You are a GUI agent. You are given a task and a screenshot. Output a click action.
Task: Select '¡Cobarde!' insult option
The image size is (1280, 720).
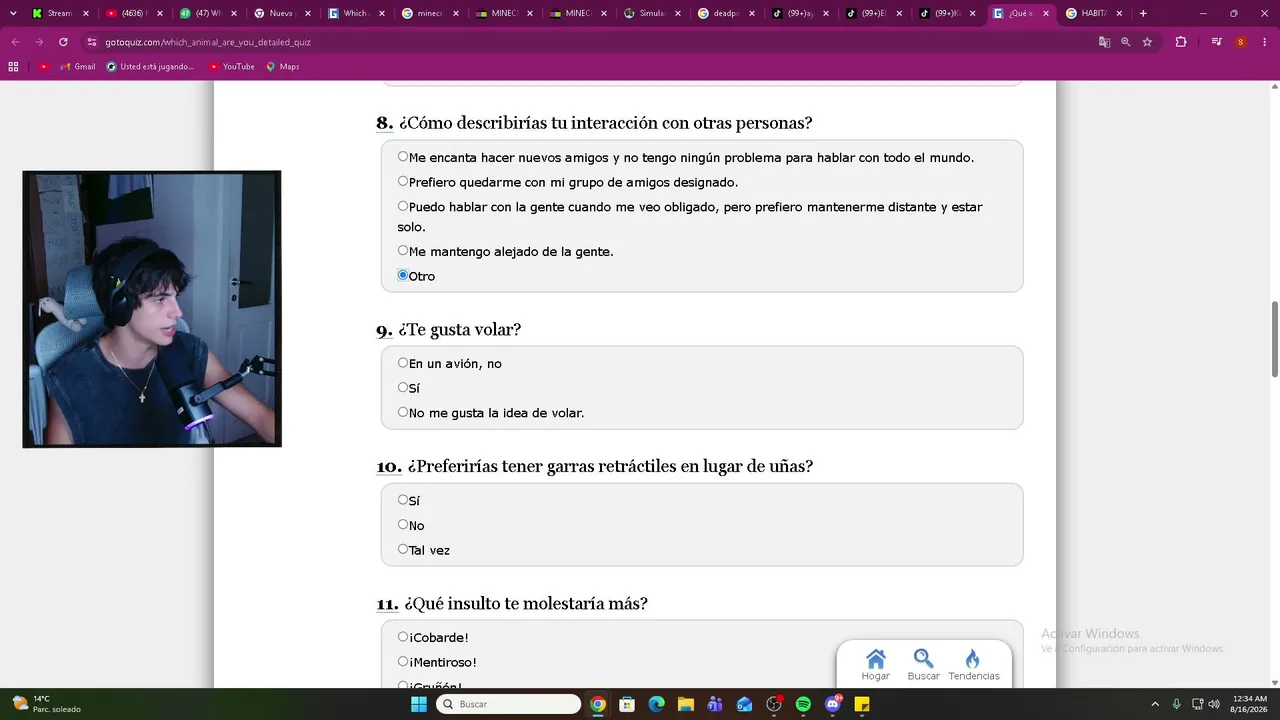coord(403,637)
